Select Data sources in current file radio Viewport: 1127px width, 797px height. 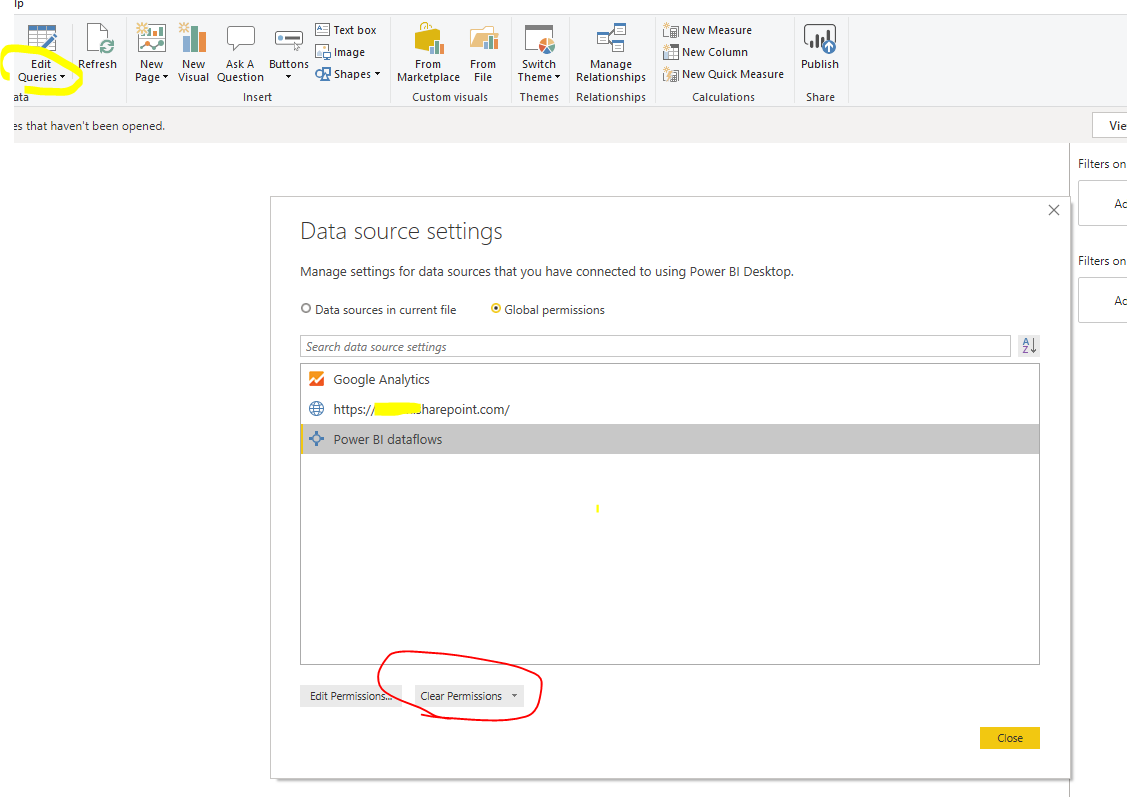click(x=306, y=308)
